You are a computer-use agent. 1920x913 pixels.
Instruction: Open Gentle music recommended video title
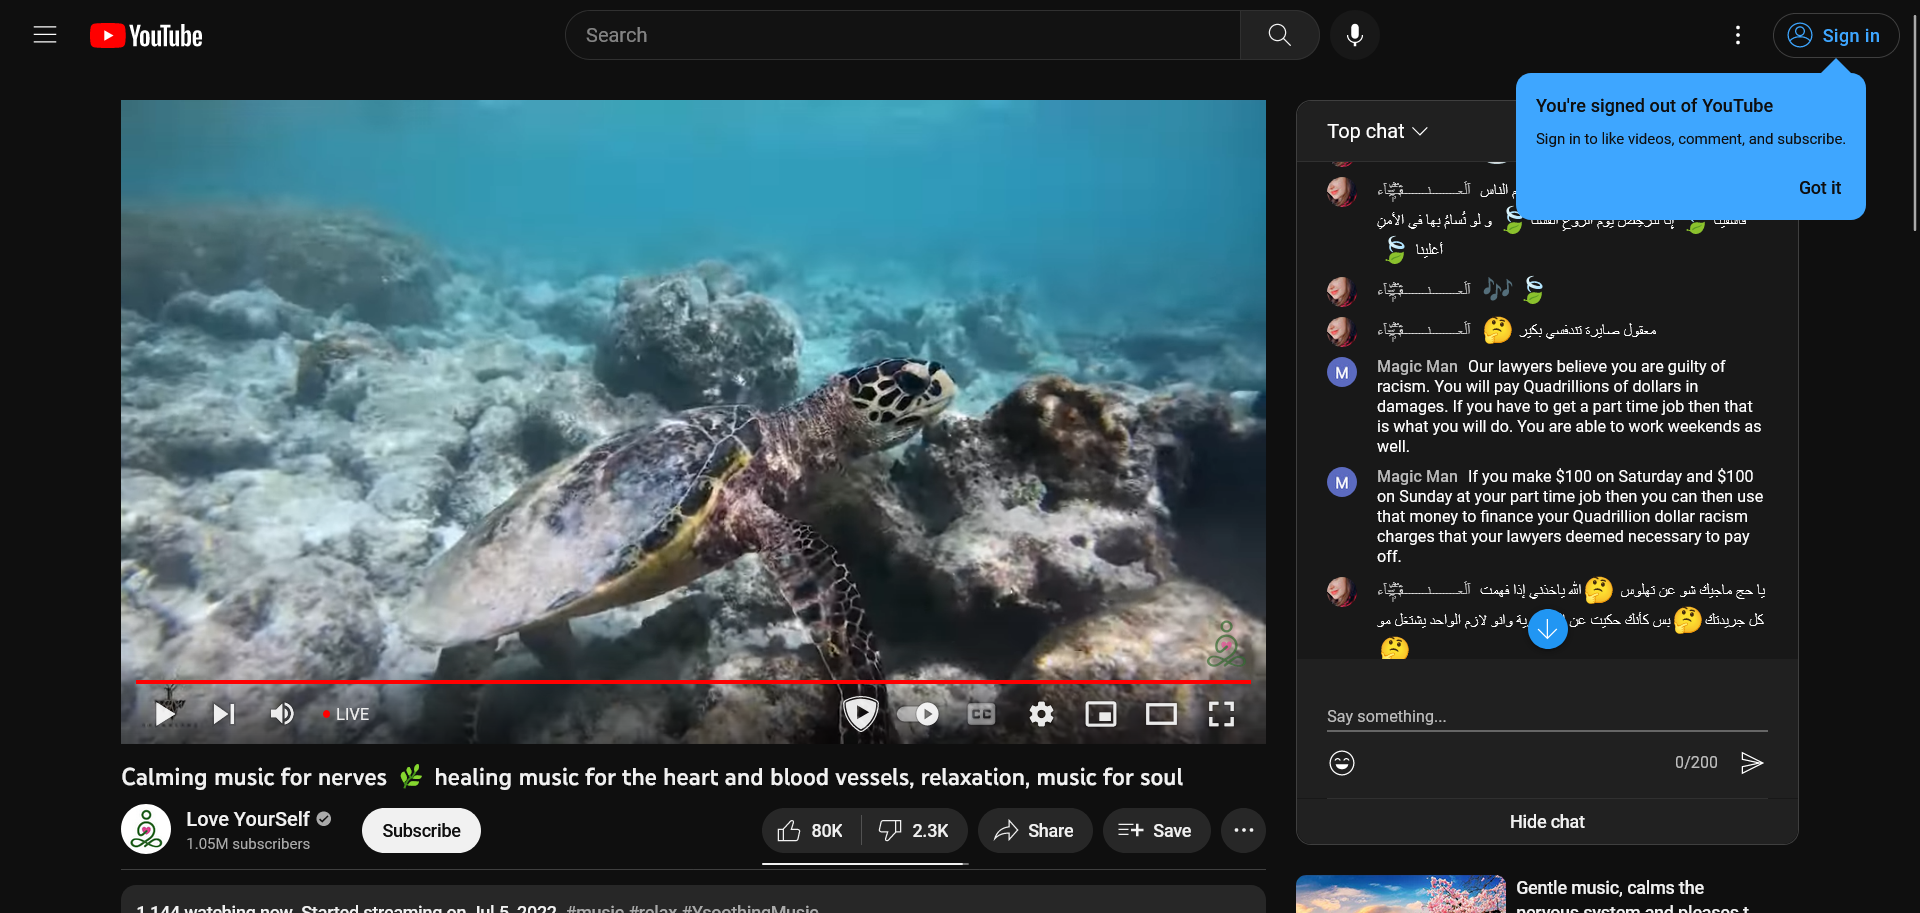[1632, 897]
